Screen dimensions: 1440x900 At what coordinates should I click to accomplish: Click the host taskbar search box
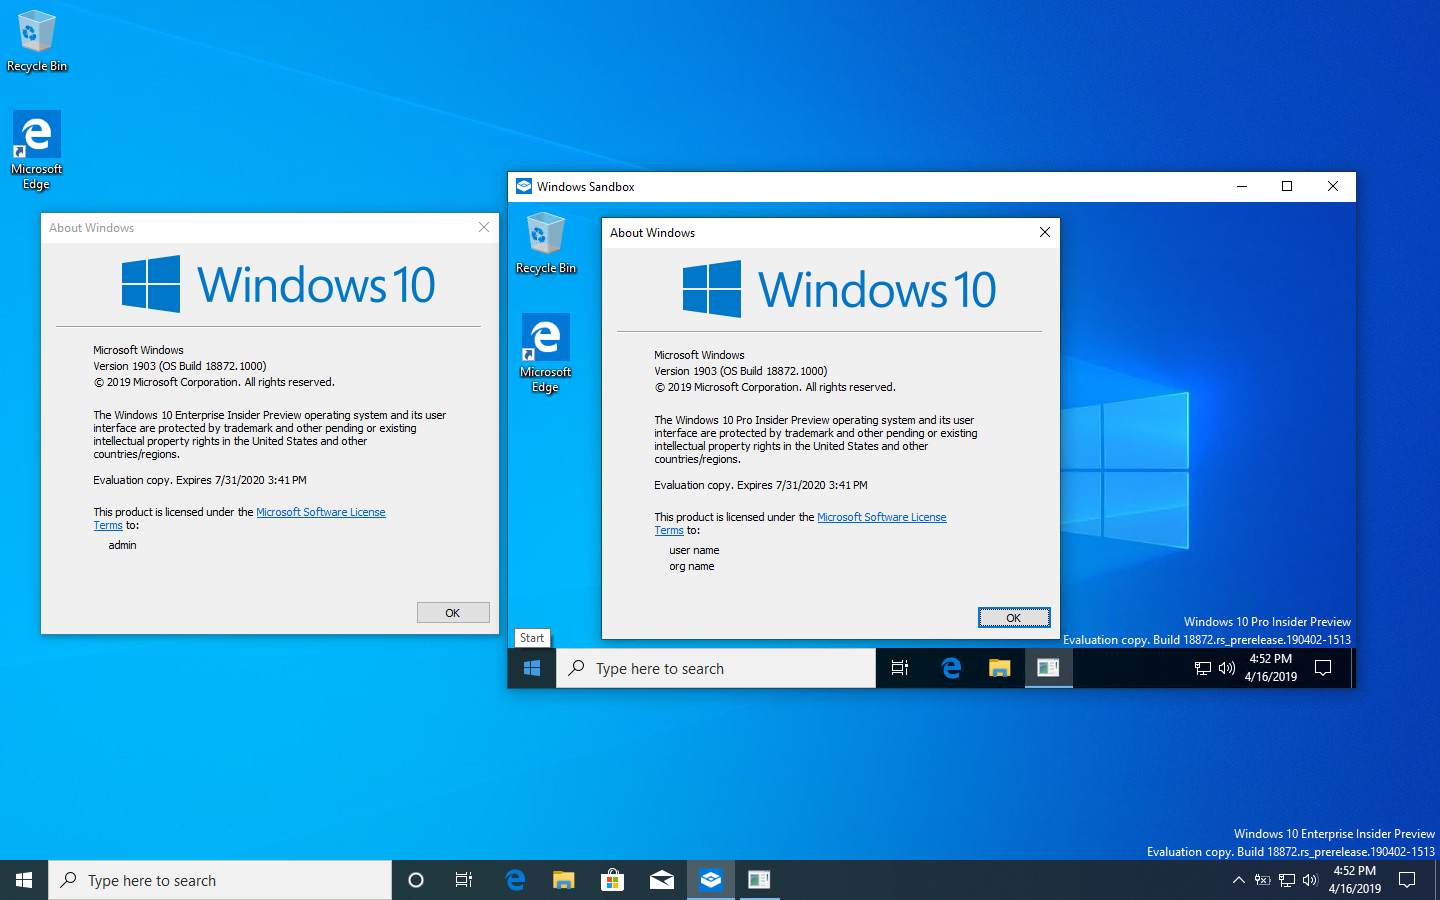pyautogui.click(x=220, y=880)
